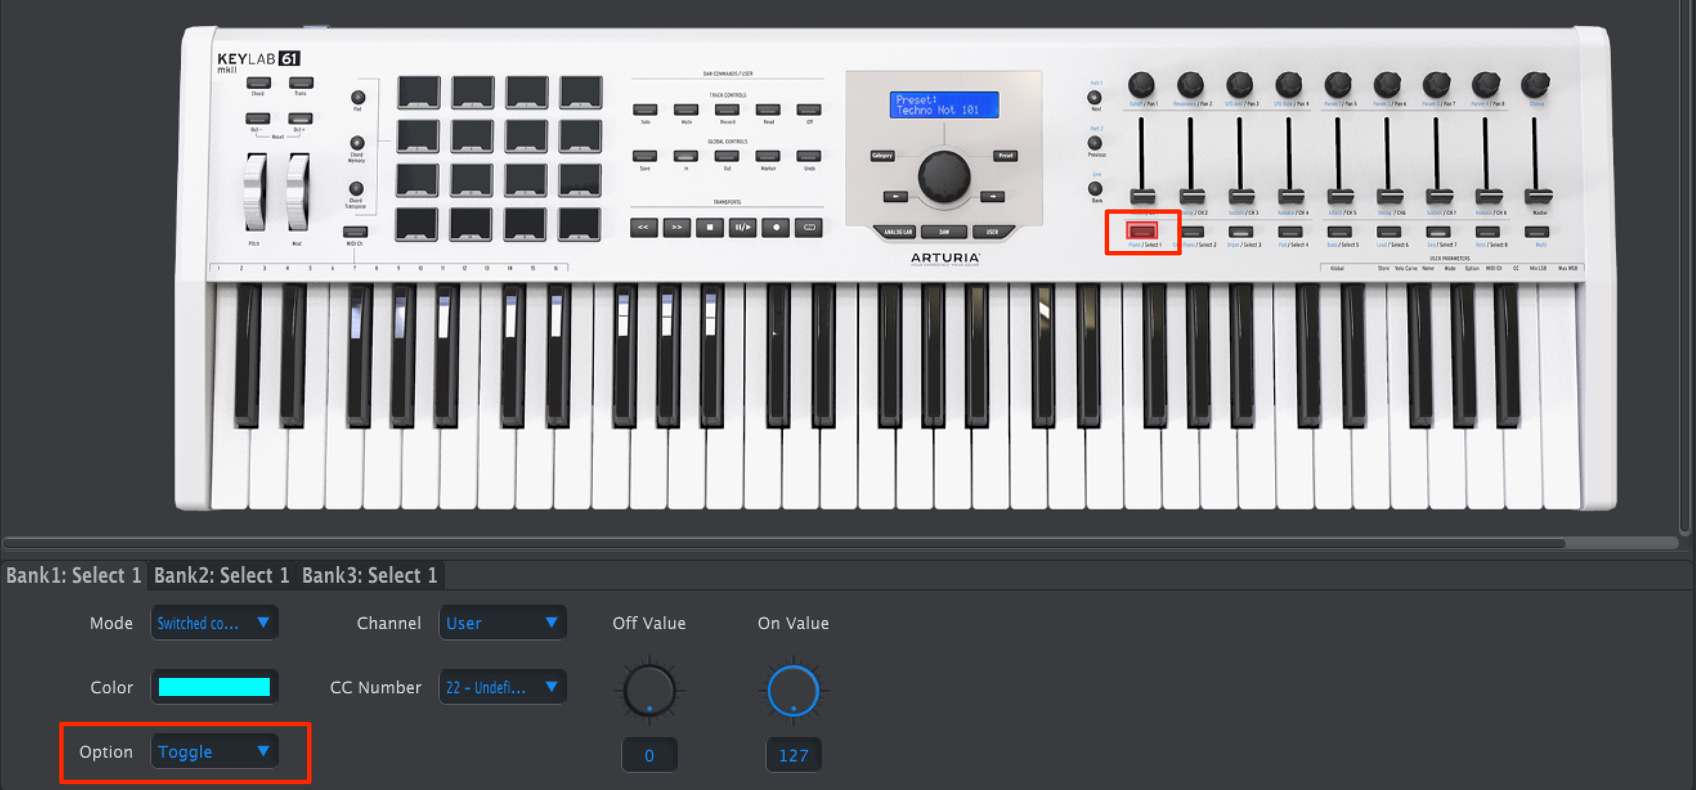Click the Chorus knob above master fader

click(x=1535, y=85)
